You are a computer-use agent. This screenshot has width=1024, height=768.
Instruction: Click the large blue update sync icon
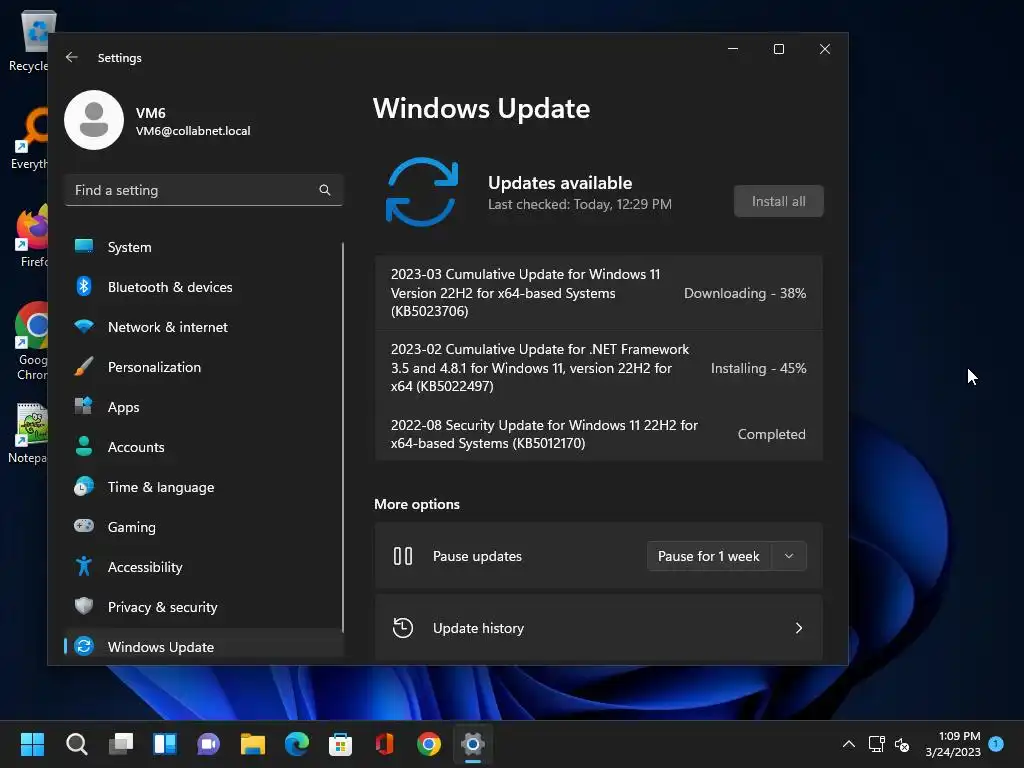[x=422, y=192]
